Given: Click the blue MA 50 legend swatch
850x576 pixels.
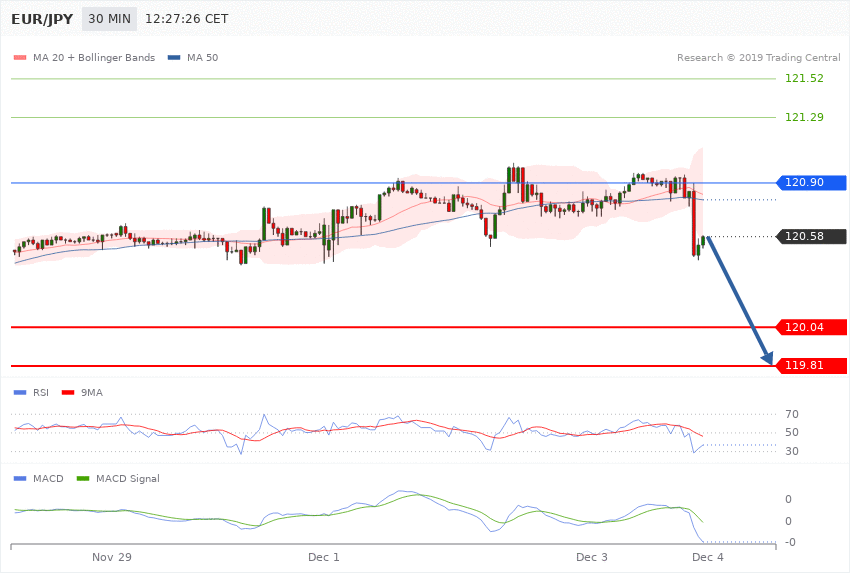Looking at the screenshot, I should coord(174,57).
